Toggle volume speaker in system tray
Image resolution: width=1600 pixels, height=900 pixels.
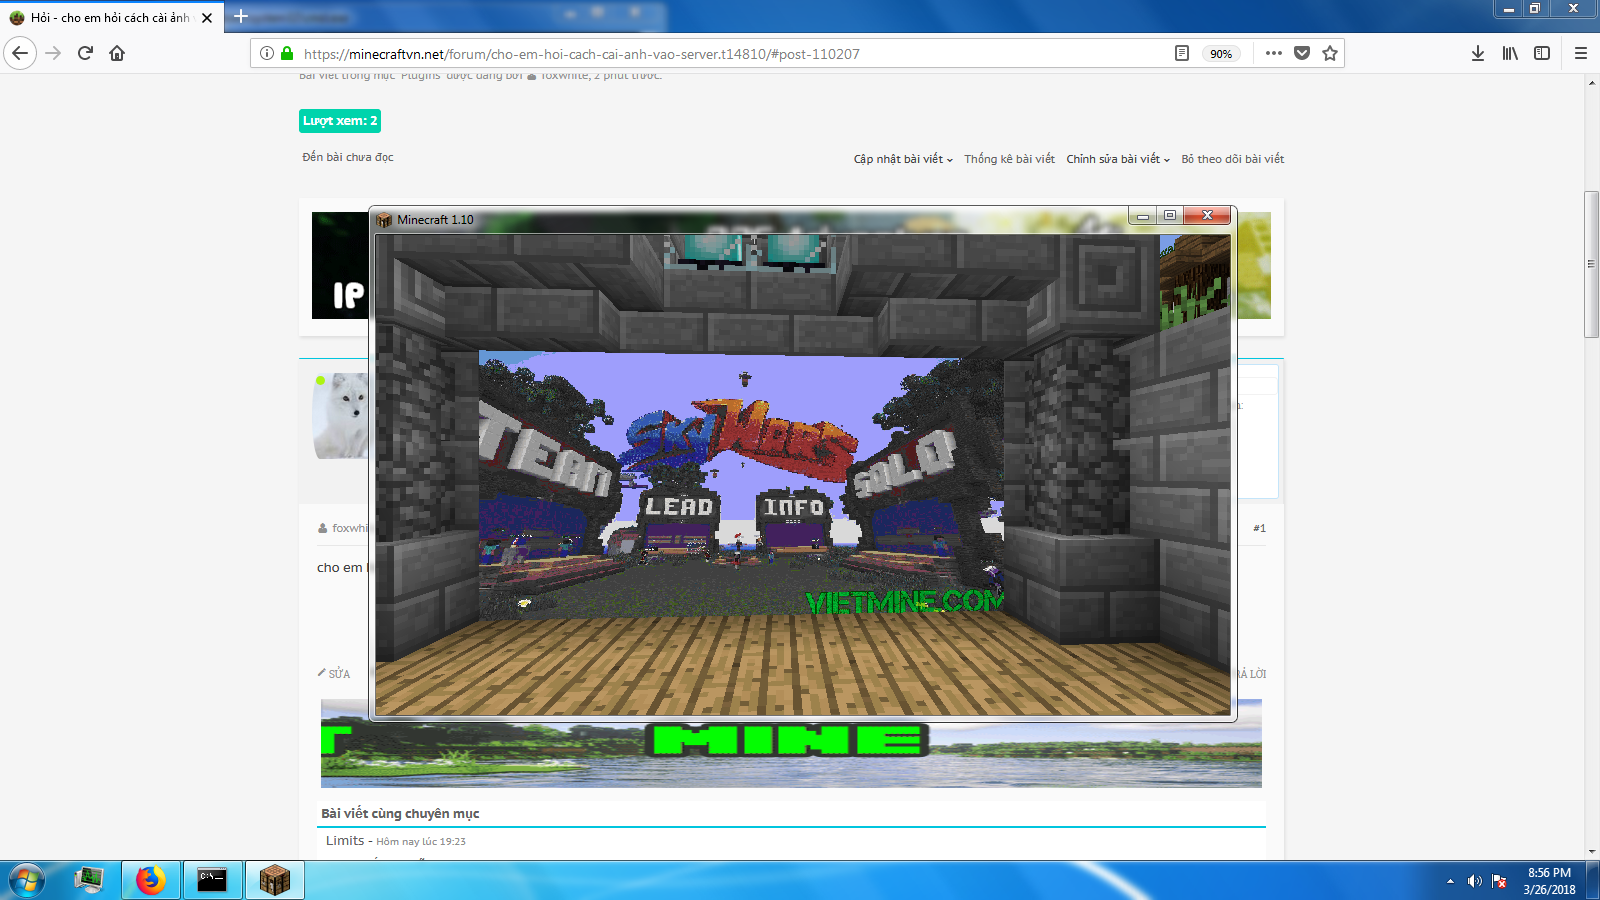1474,881
